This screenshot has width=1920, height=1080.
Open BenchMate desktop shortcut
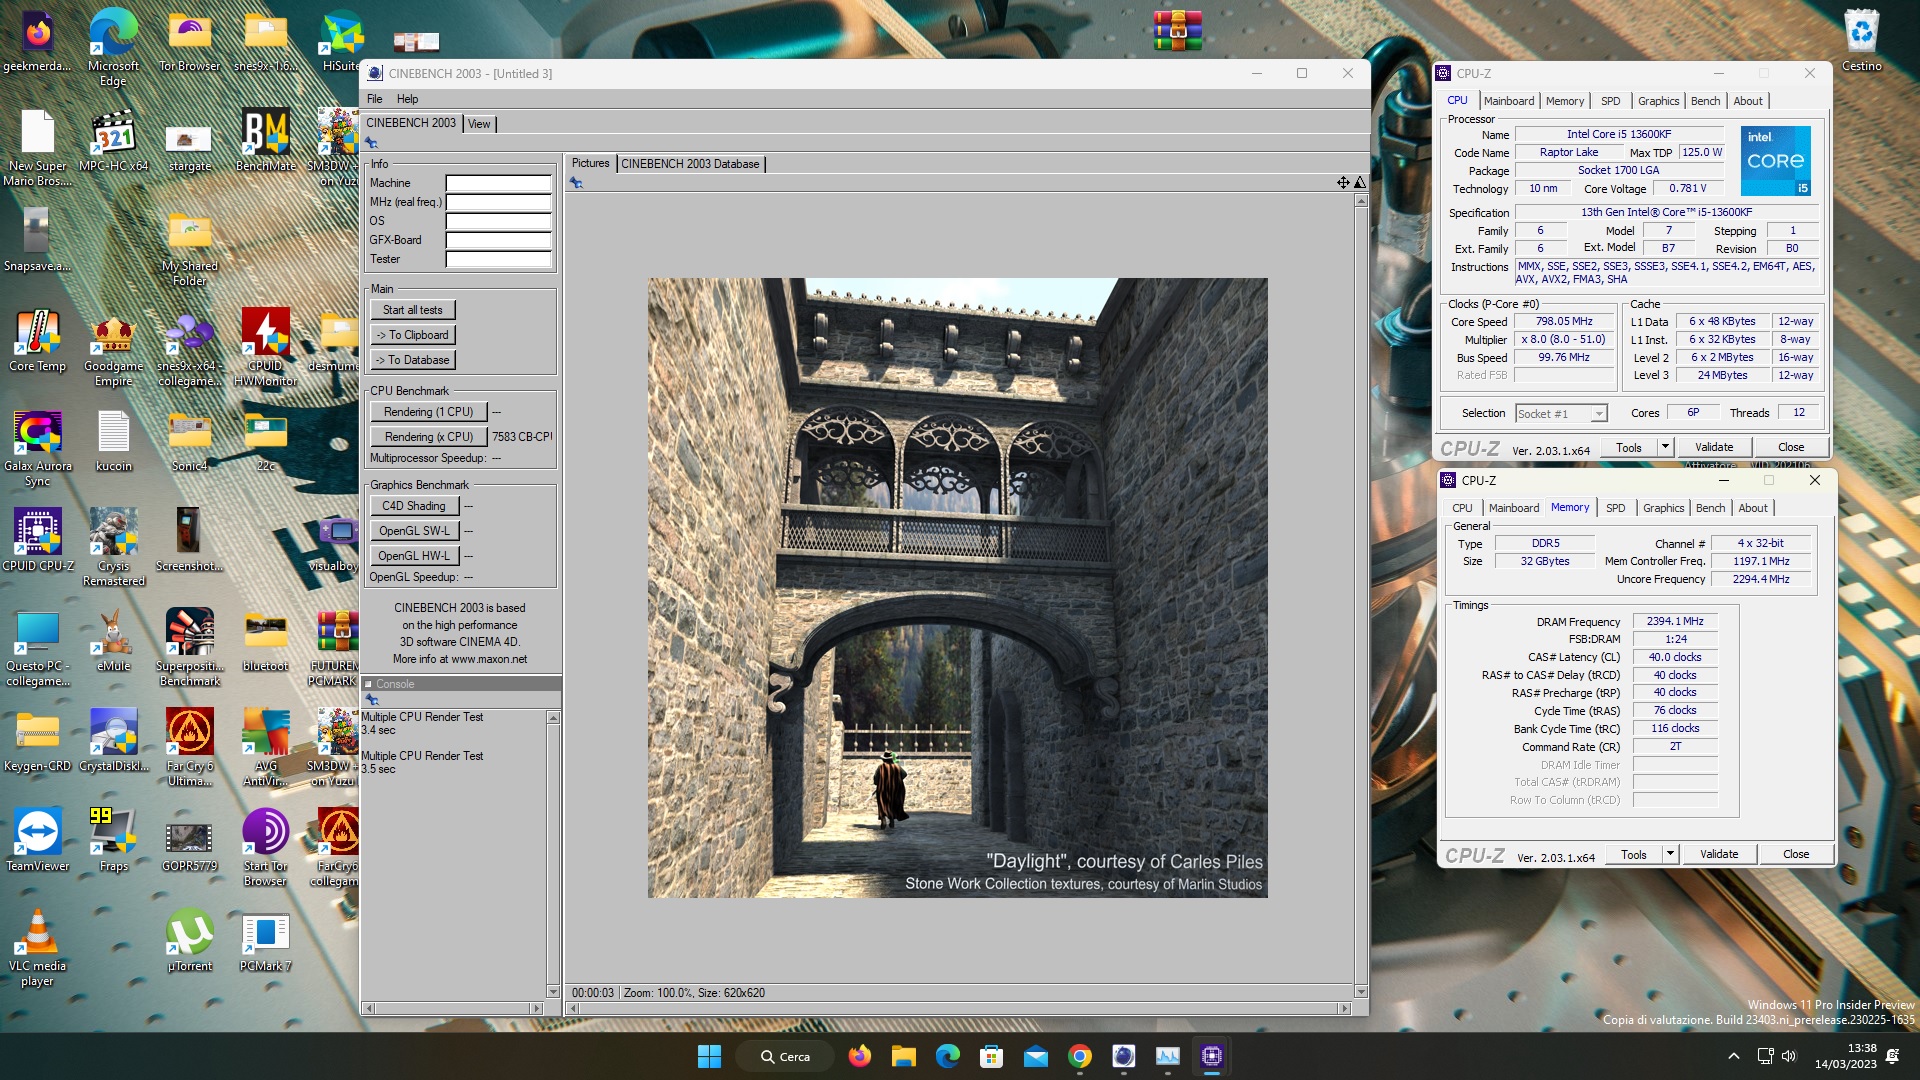(265, 141)
